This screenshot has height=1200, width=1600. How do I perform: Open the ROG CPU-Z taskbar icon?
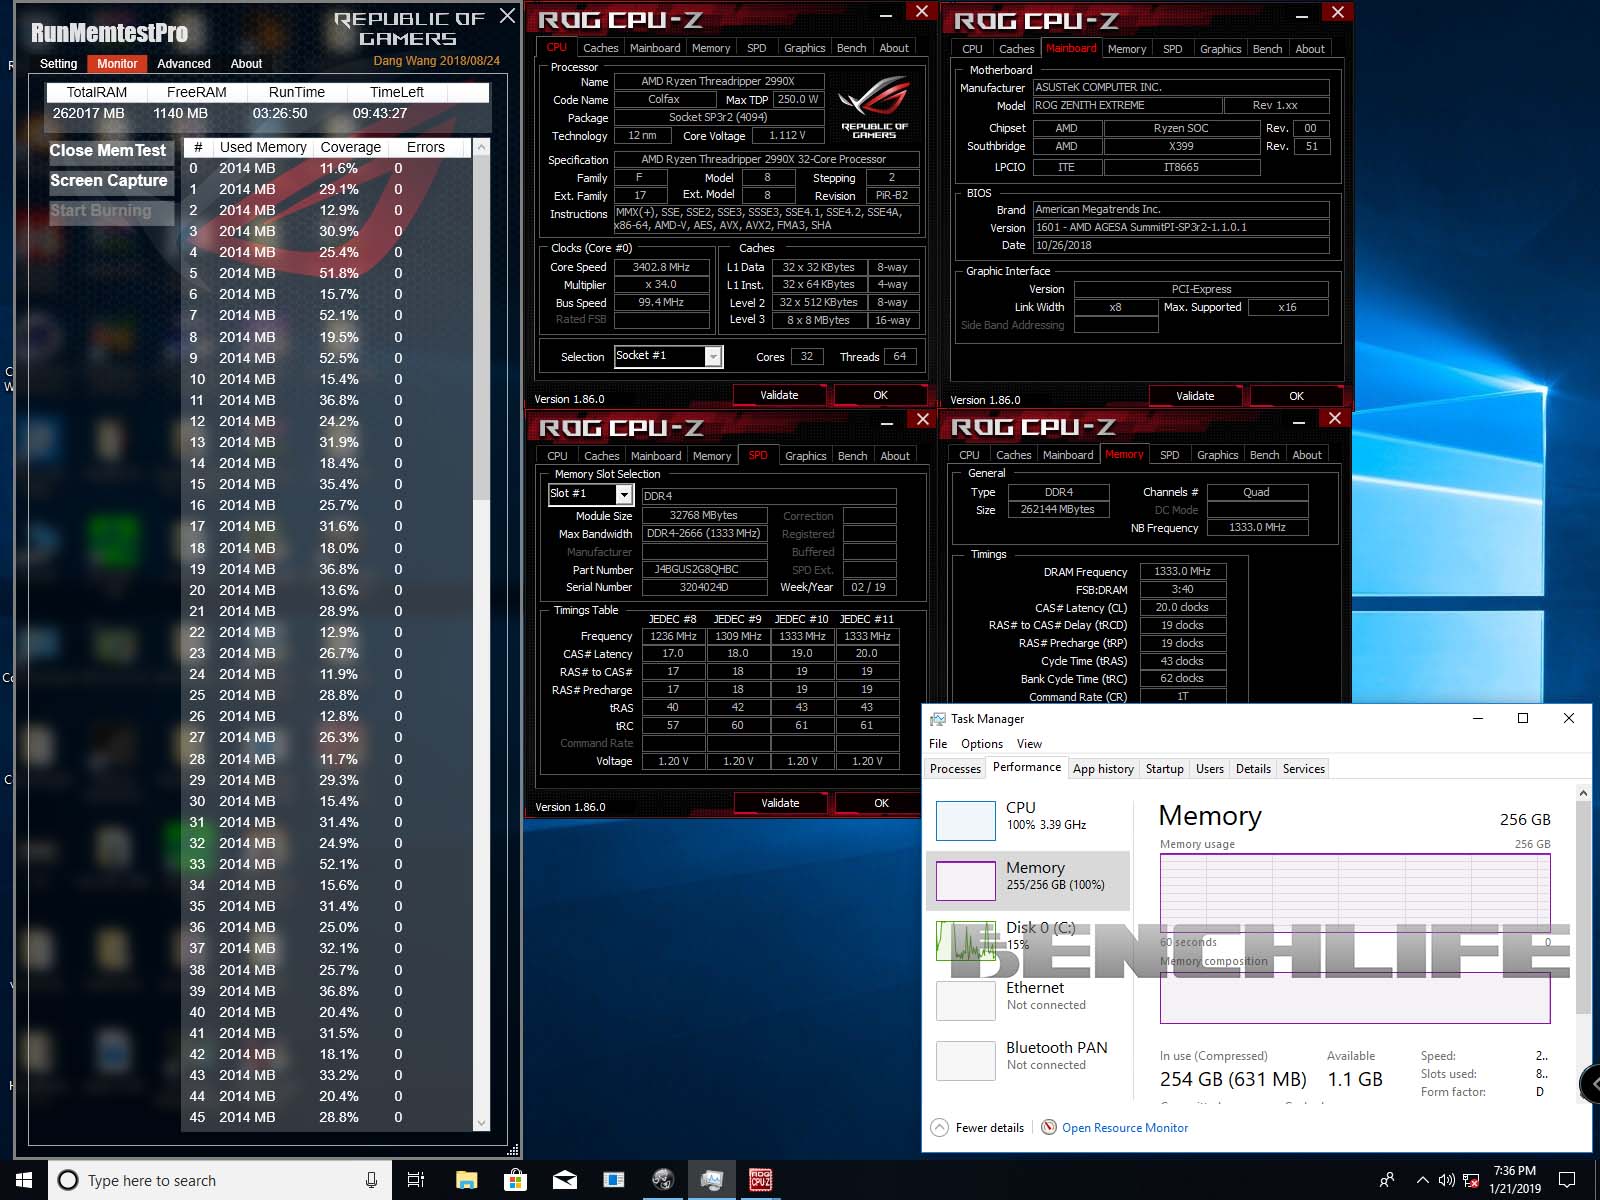pos(761,1180)
